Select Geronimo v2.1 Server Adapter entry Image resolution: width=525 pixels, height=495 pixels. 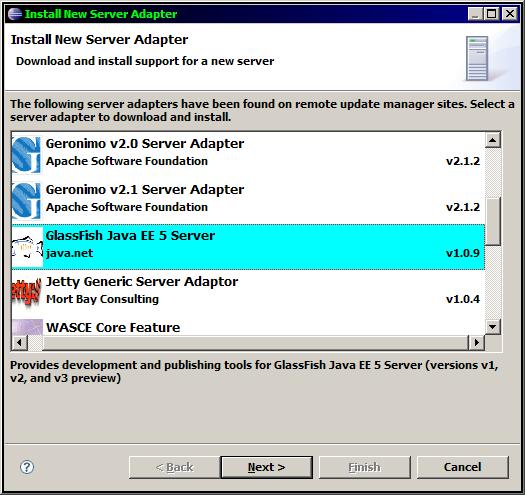tap(248, 201)
